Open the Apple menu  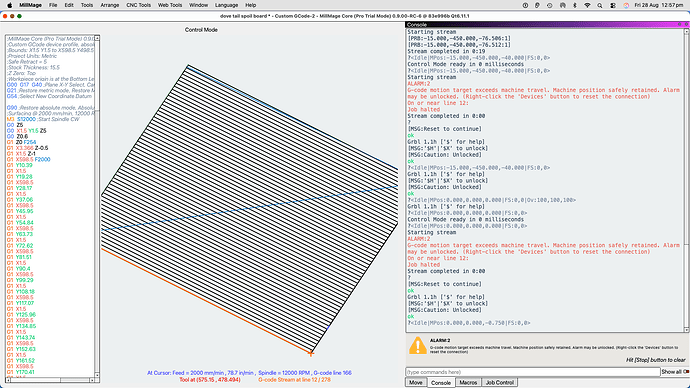point(10,5)
